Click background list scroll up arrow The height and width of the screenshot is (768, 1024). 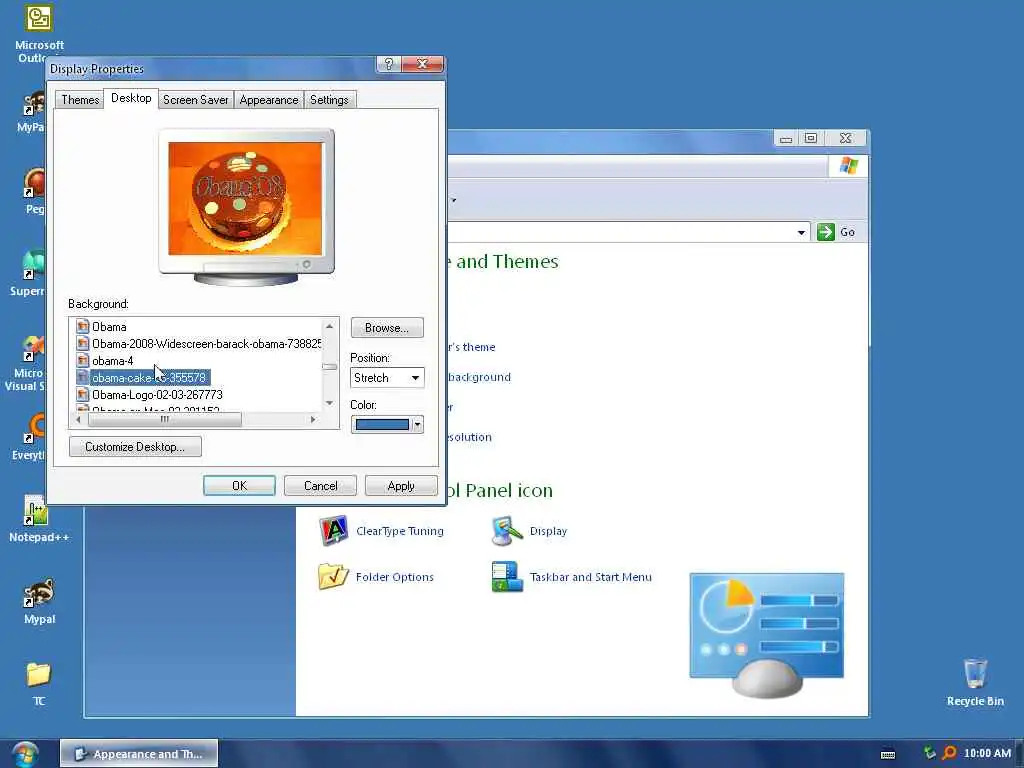point(330,326)
